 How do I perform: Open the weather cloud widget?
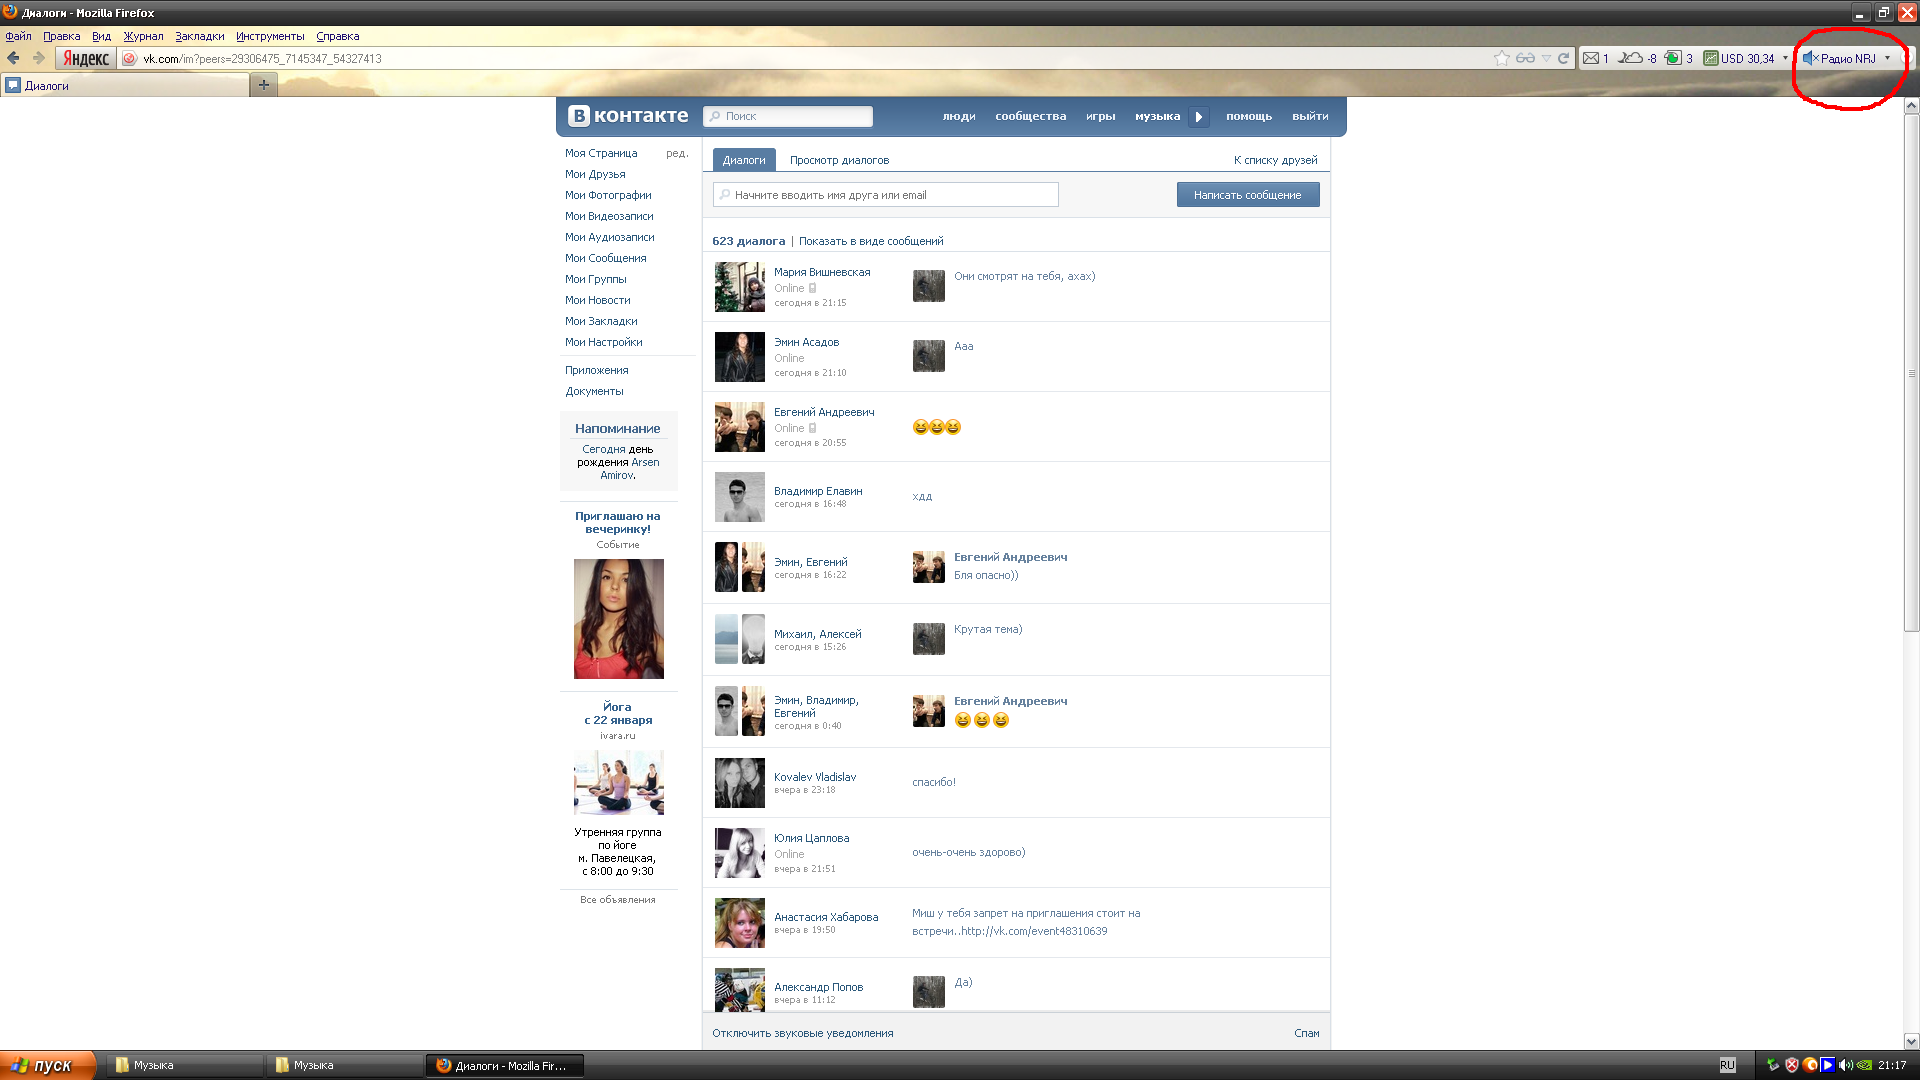coord(1631,59)
